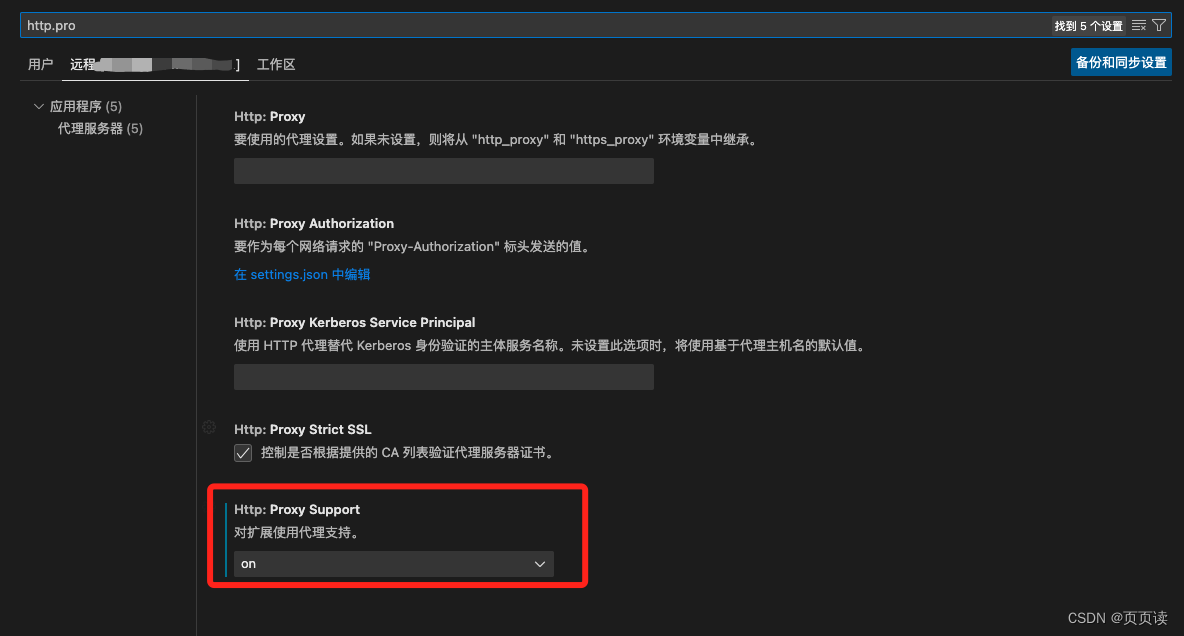Viewport: 1184px width, 636px height.
Task: Clear settings search input icon
Action: pyautogui.click(x=1139, y=26)
